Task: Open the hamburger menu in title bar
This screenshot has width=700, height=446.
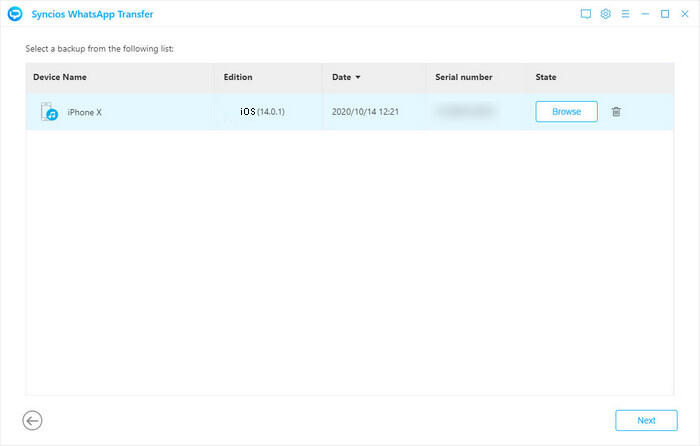Action: click(625, 15)
